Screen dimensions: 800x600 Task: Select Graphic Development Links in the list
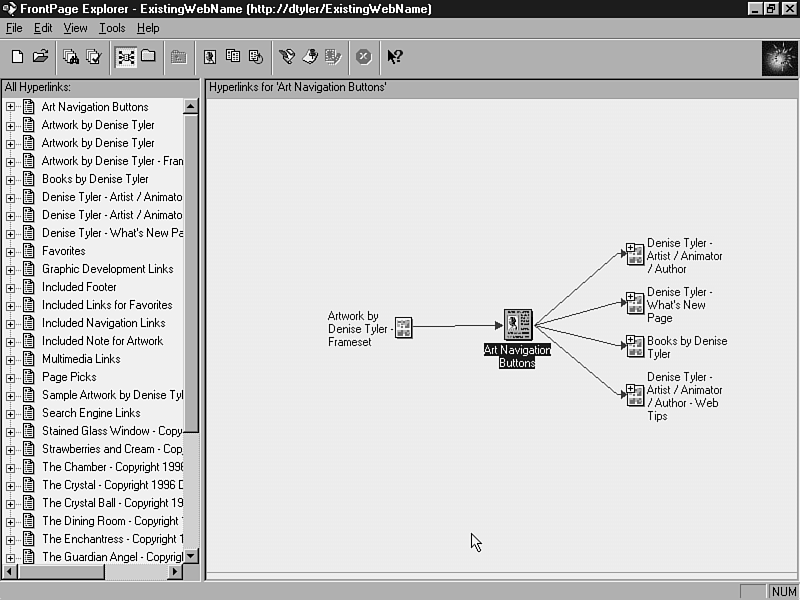coord(107,269)
